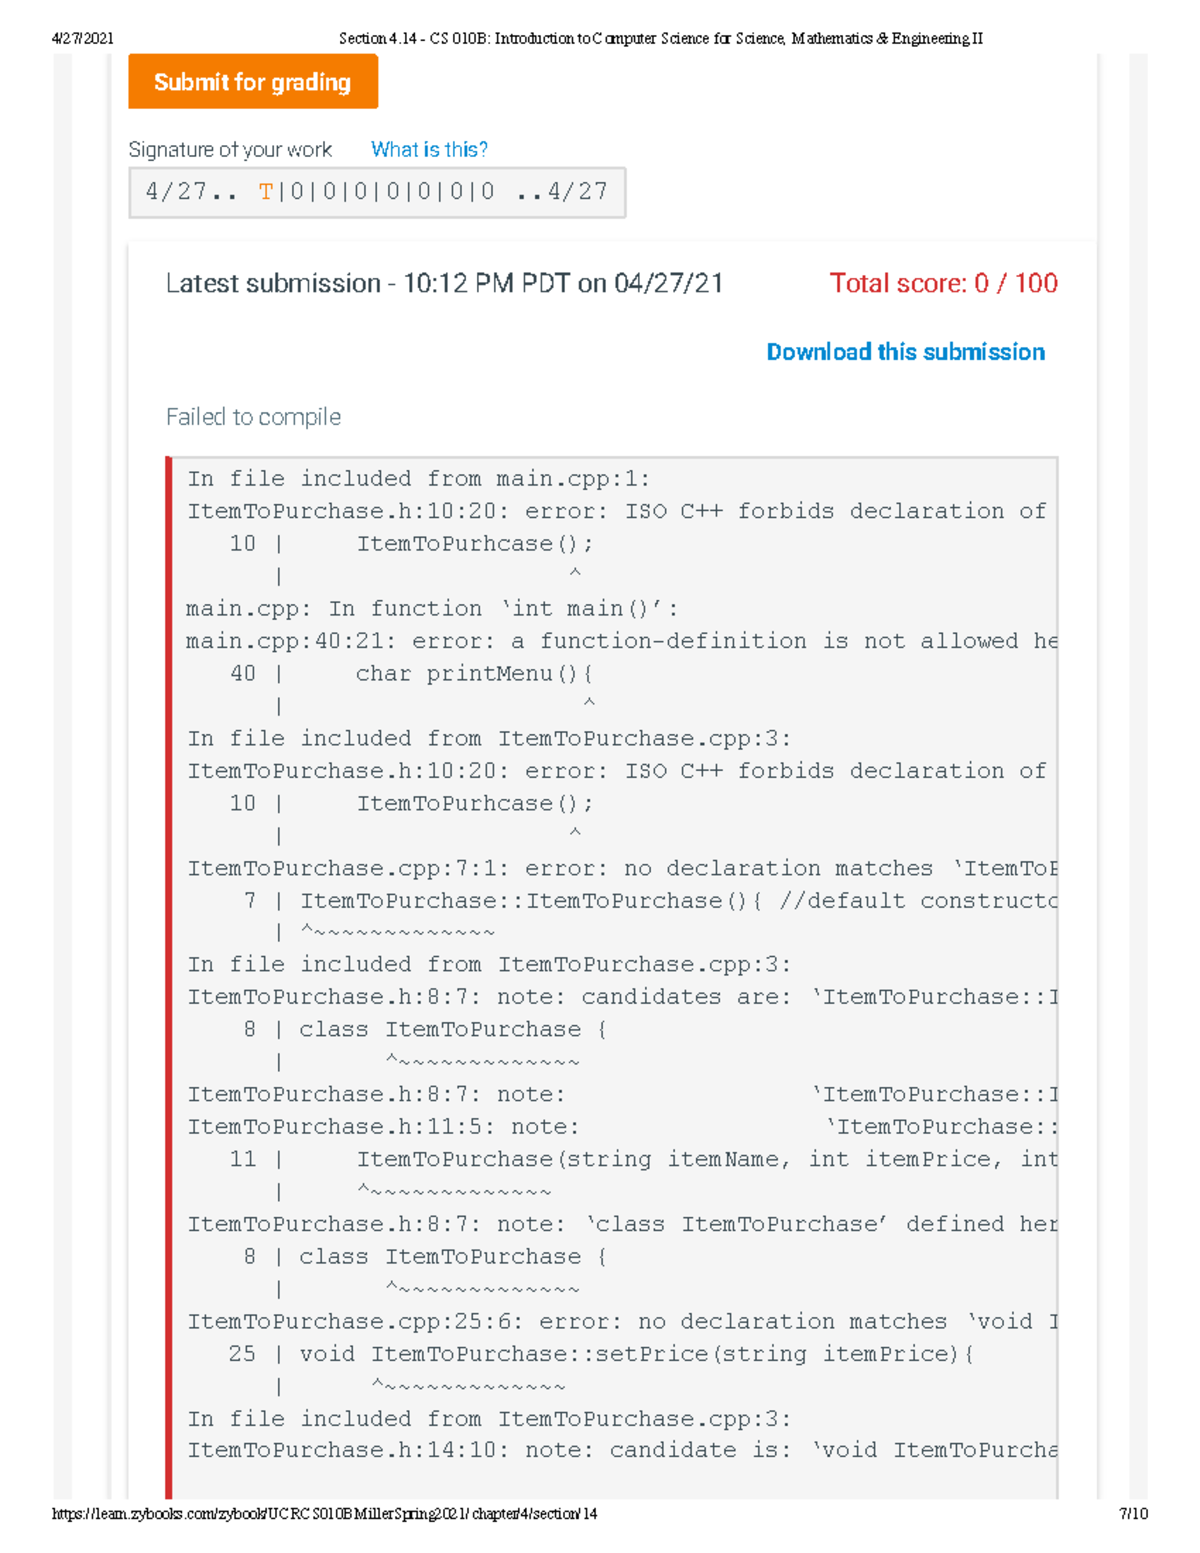This screenshot has height=1553, width=1200.
Task: Click the Submit for grading button
Action: coord(253,82)
